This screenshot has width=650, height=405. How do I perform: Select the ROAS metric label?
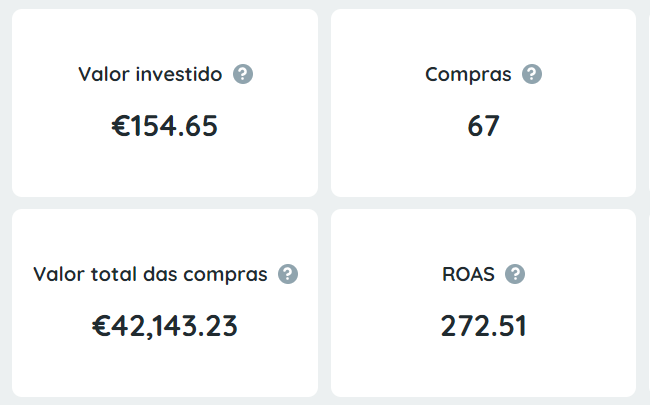(x=468, y=274)
